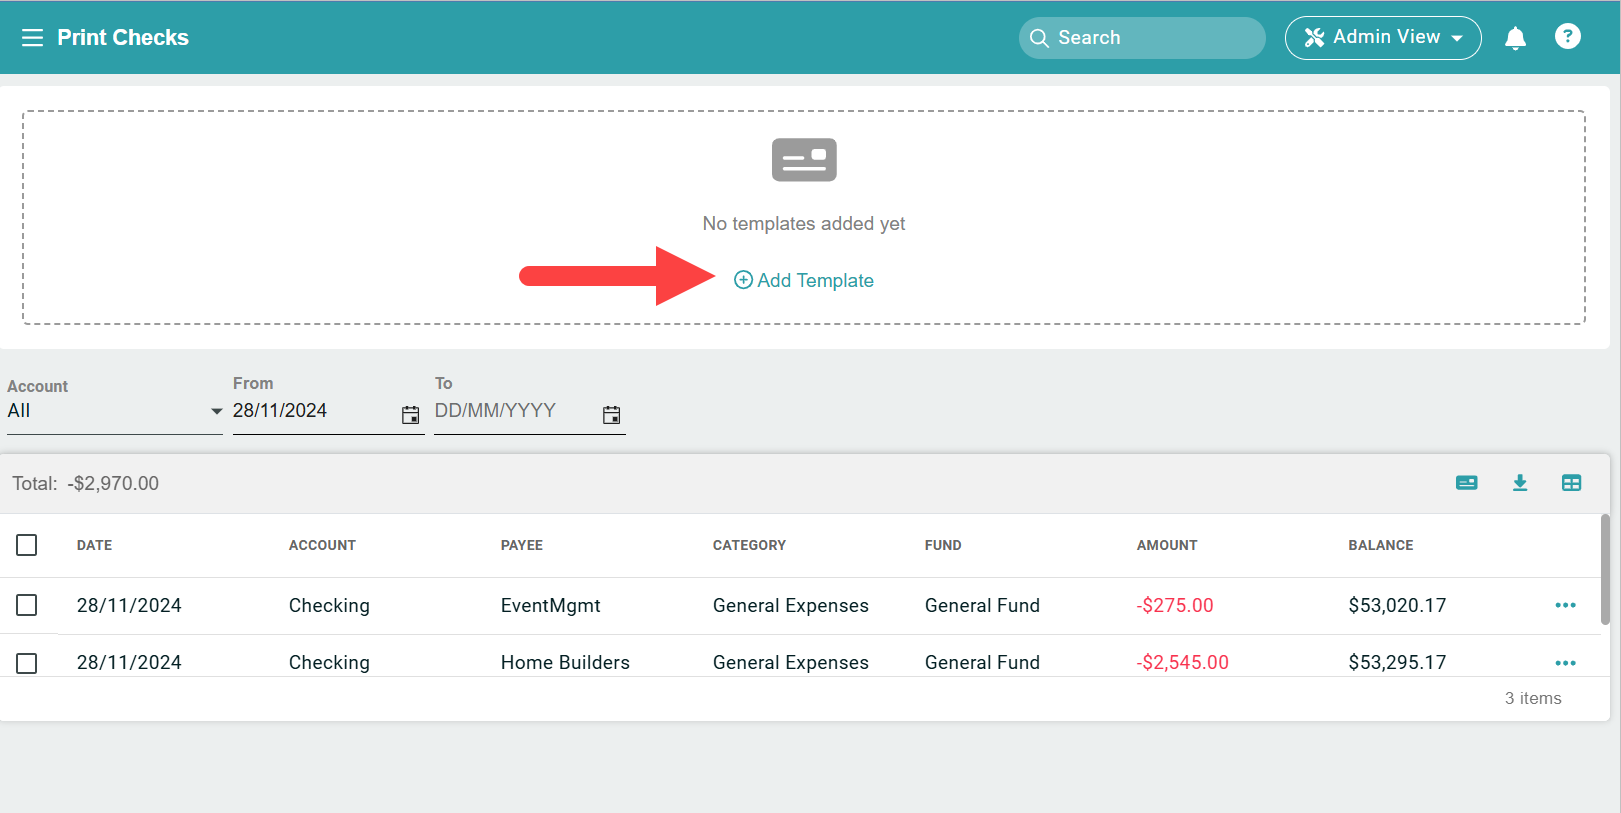This screenshot has width=1621, height=813.
Task: Open more options for Home Builders row
Action: (x=1565, y=662)
